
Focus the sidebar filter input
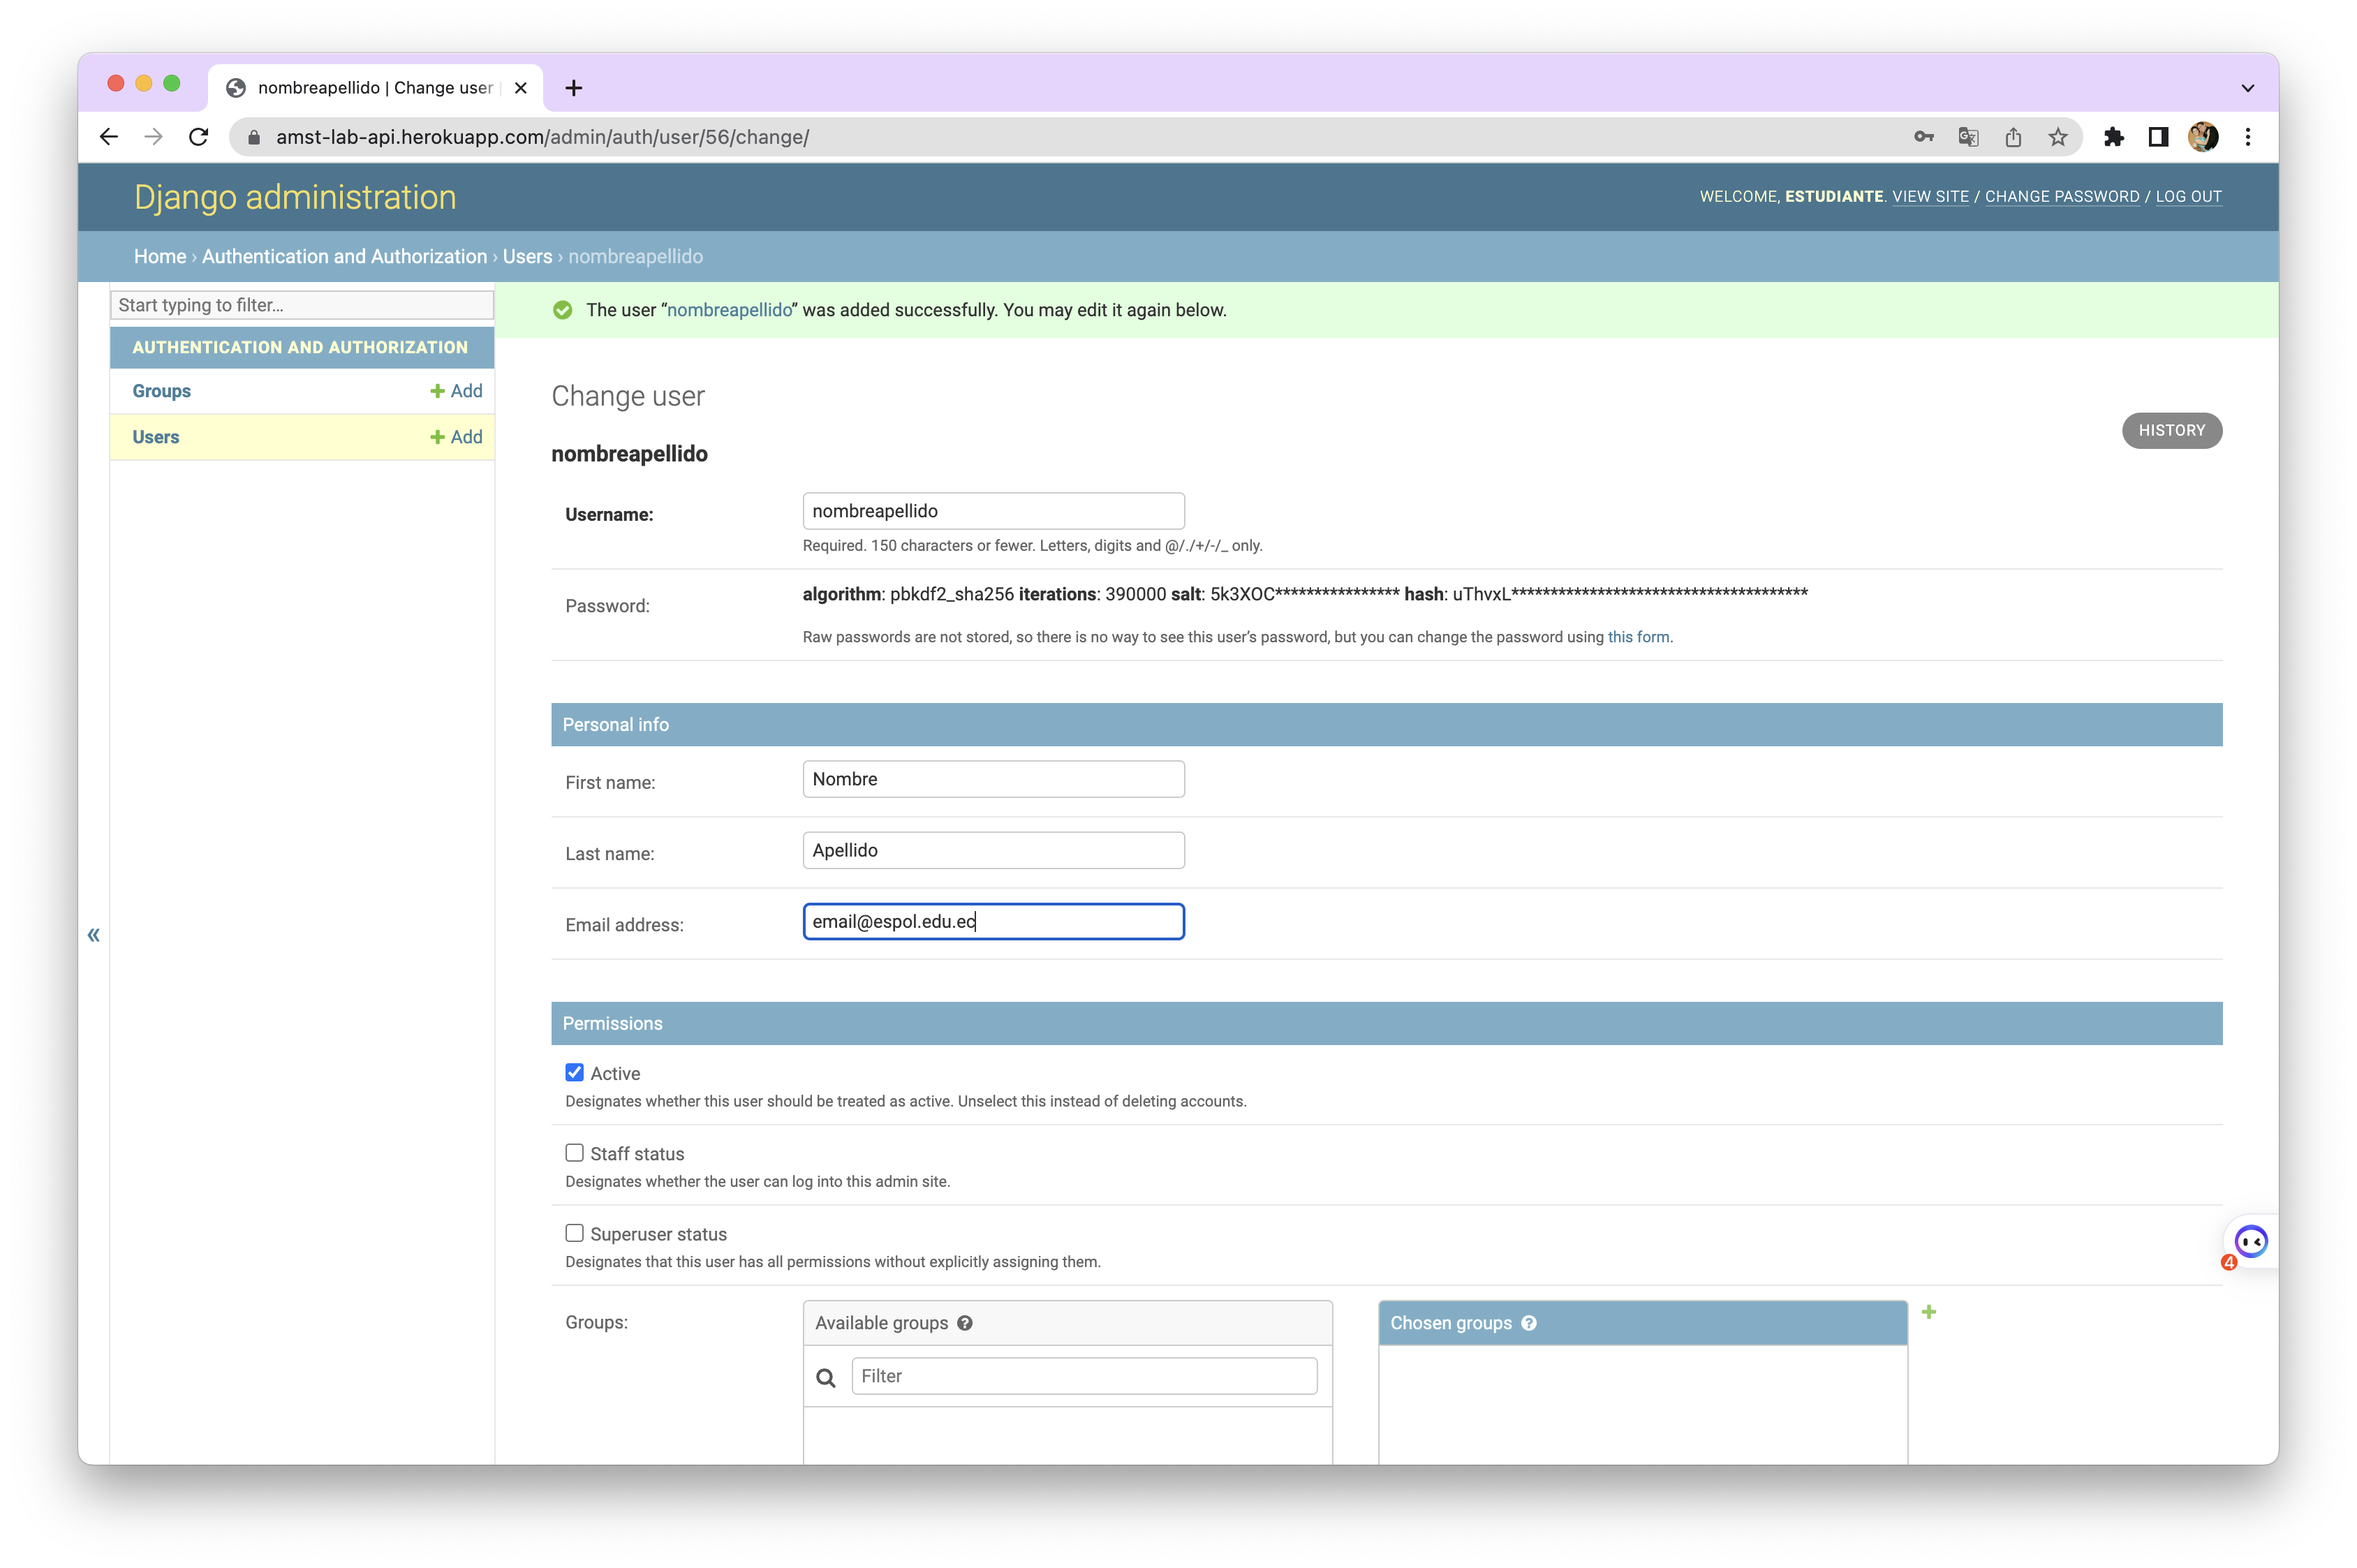pos(301,305)
